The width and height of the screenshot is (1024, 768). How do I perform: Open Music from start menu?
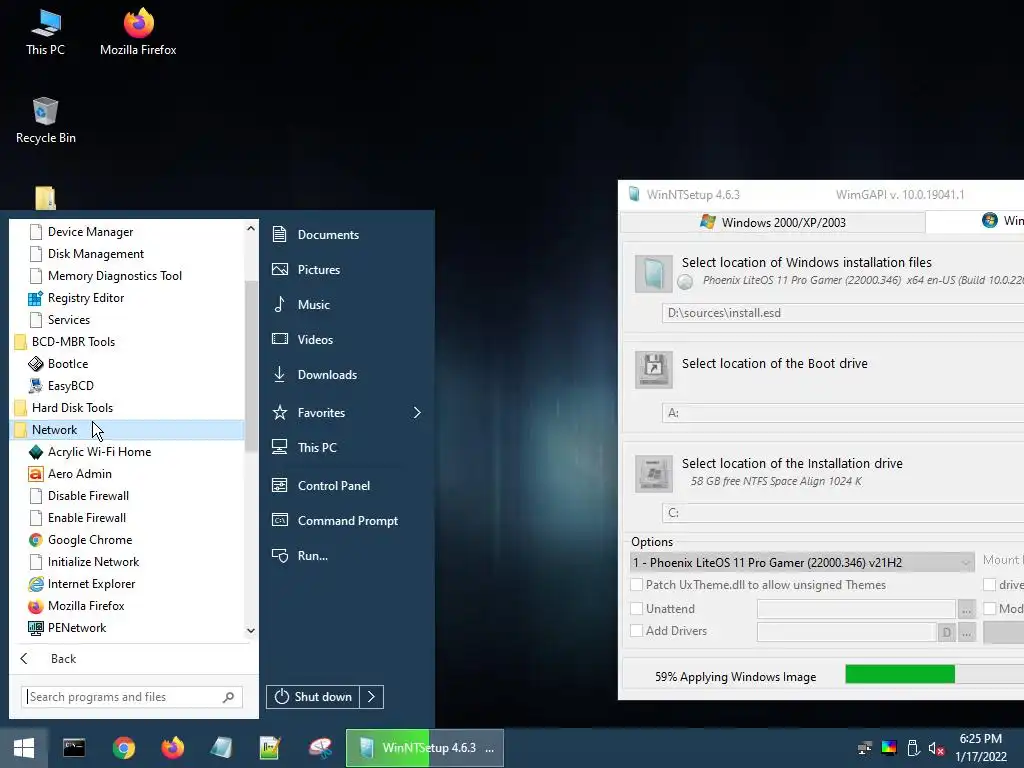[301, 305]
